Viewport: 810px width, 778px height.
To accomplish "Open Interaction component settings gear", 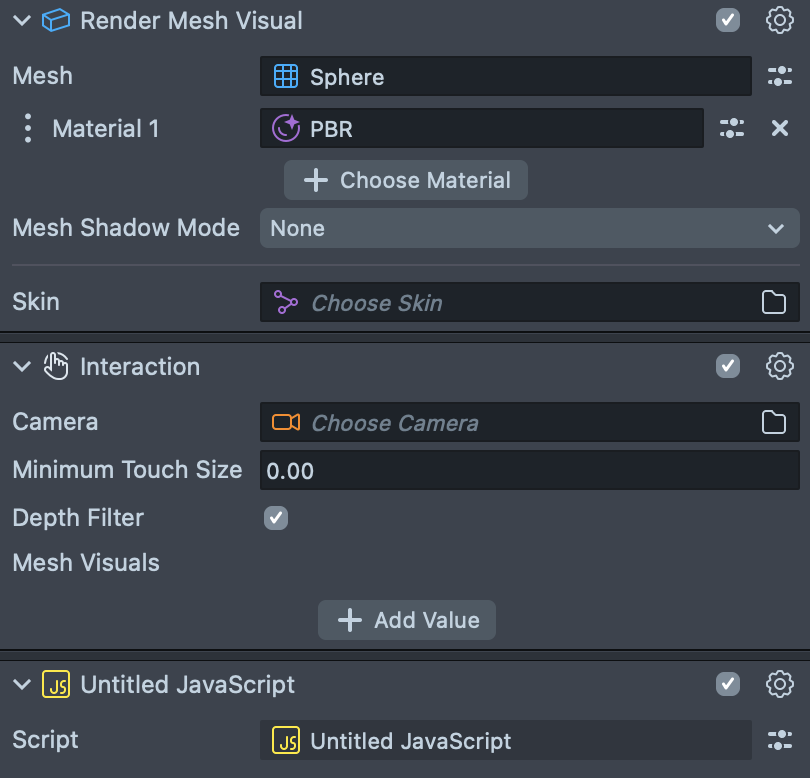I will pyautogui.click(x=779, y=366).
